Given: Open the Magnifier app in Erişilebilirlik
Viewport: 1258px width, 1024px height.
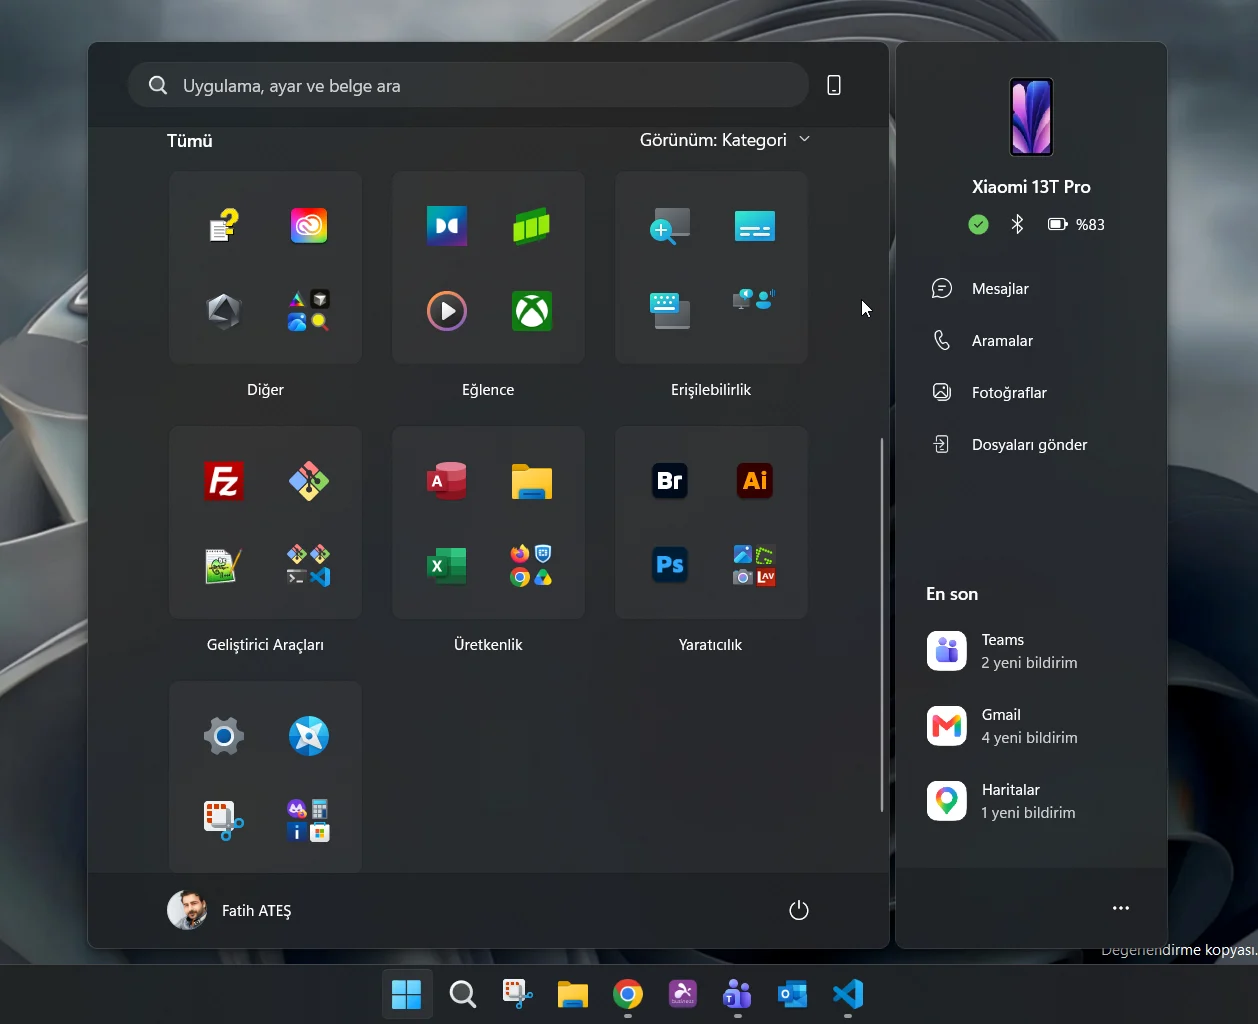Looking at the screenshot, I should pos(670,226).
